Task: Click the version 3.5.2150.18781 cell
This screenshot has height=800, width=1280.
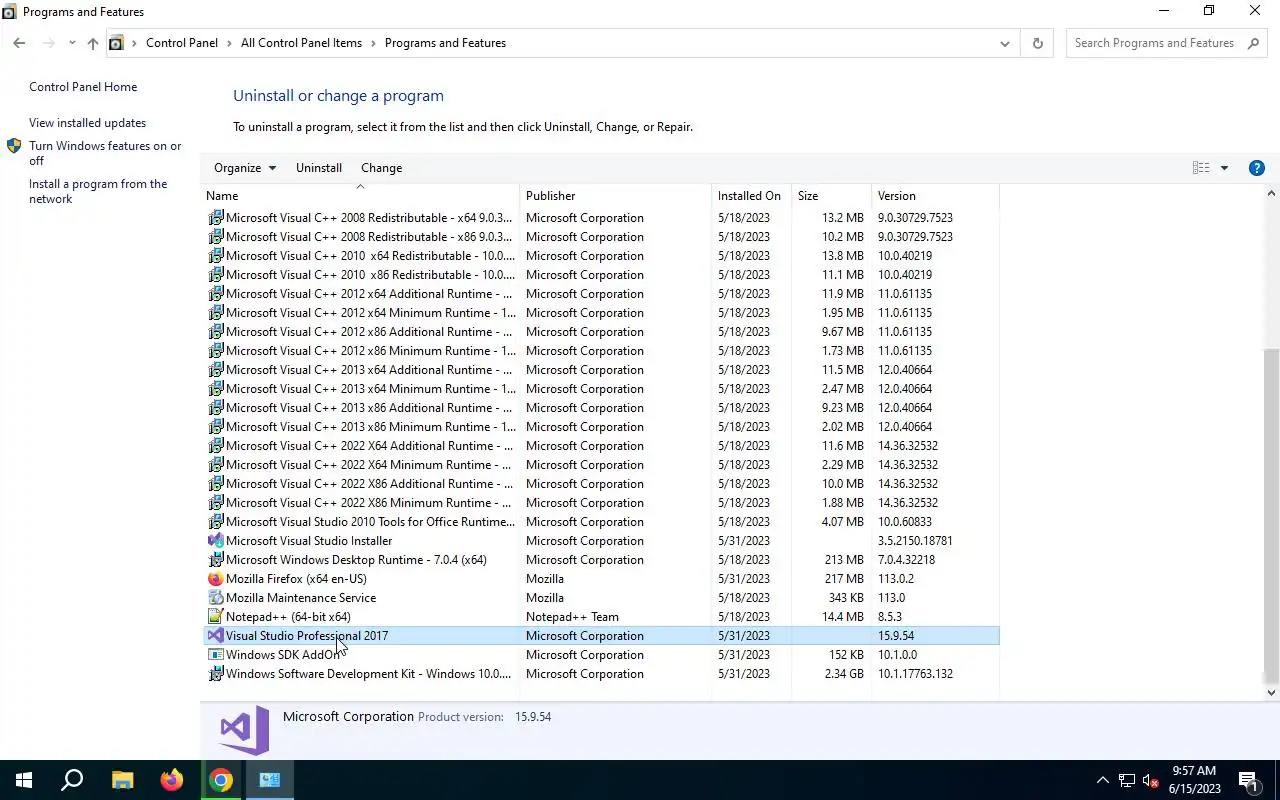Action: coord(915,541)
